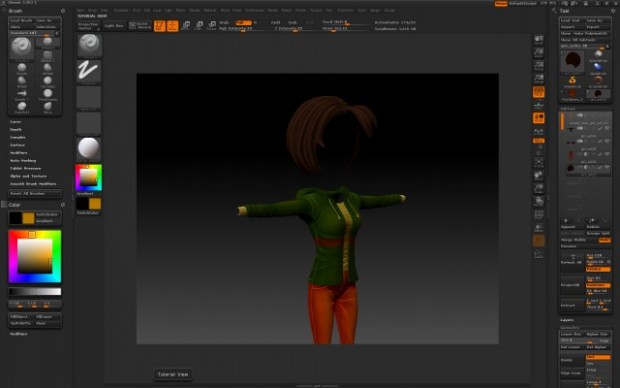
Task: Click the large color picker in Color palette
Action: [x=35, y=256]
